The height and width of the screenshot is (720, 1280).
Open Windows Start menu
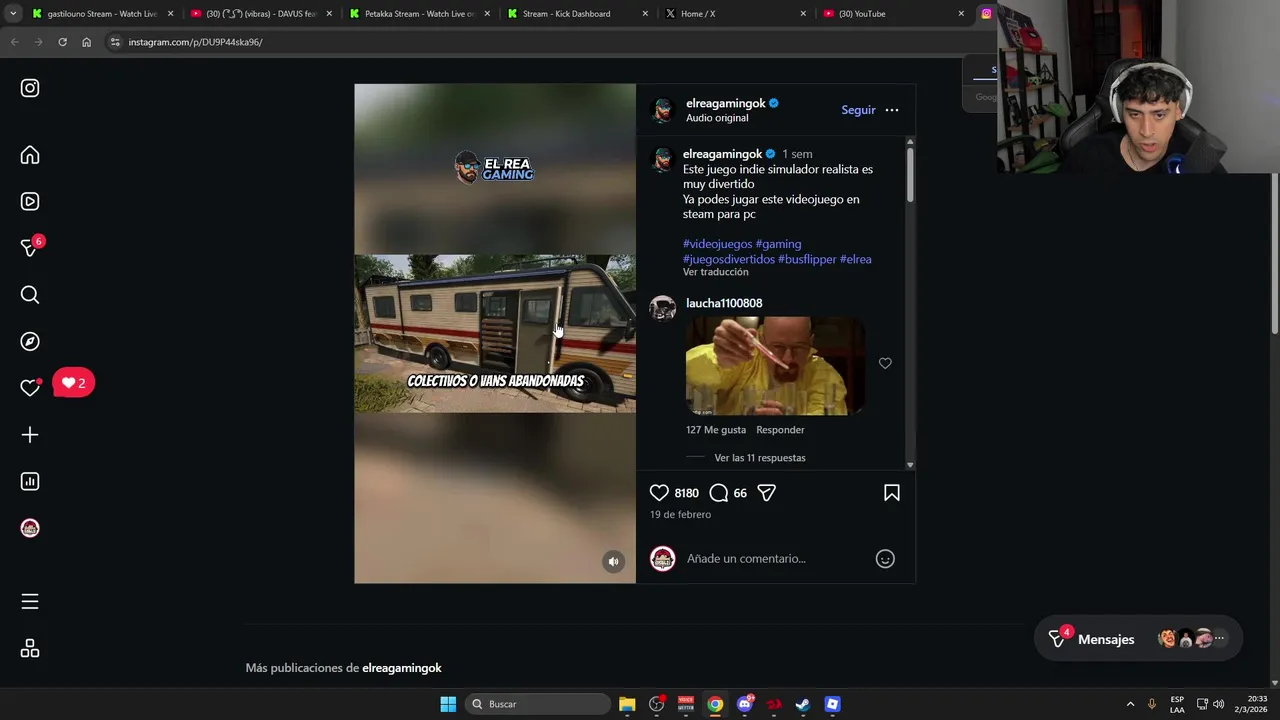[x=448, y=704]
